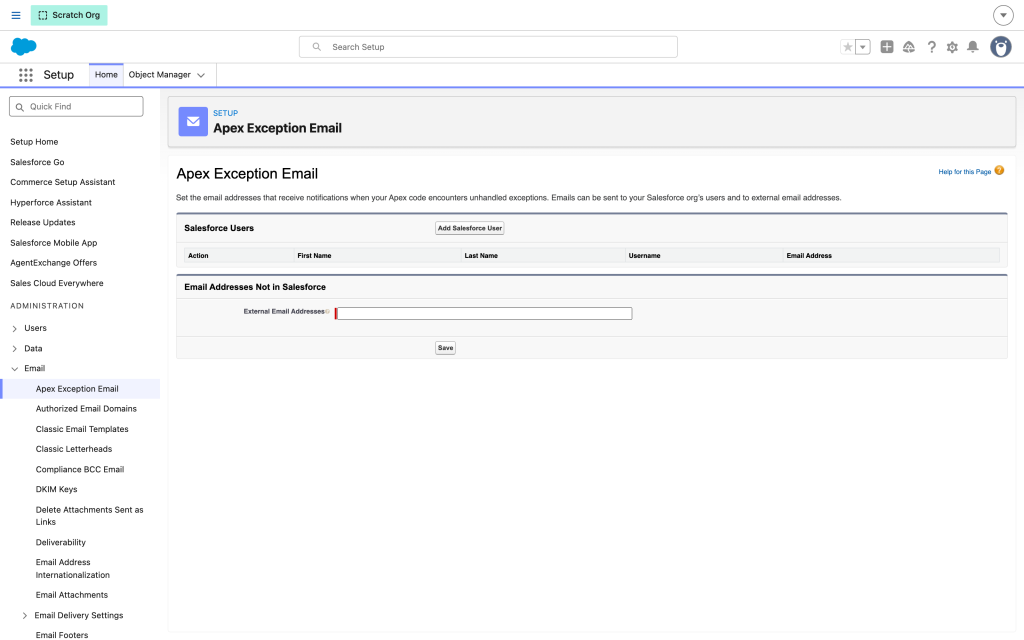
Task: Click the Quick Find magnifier icon
Action: [x=20, y=107]
